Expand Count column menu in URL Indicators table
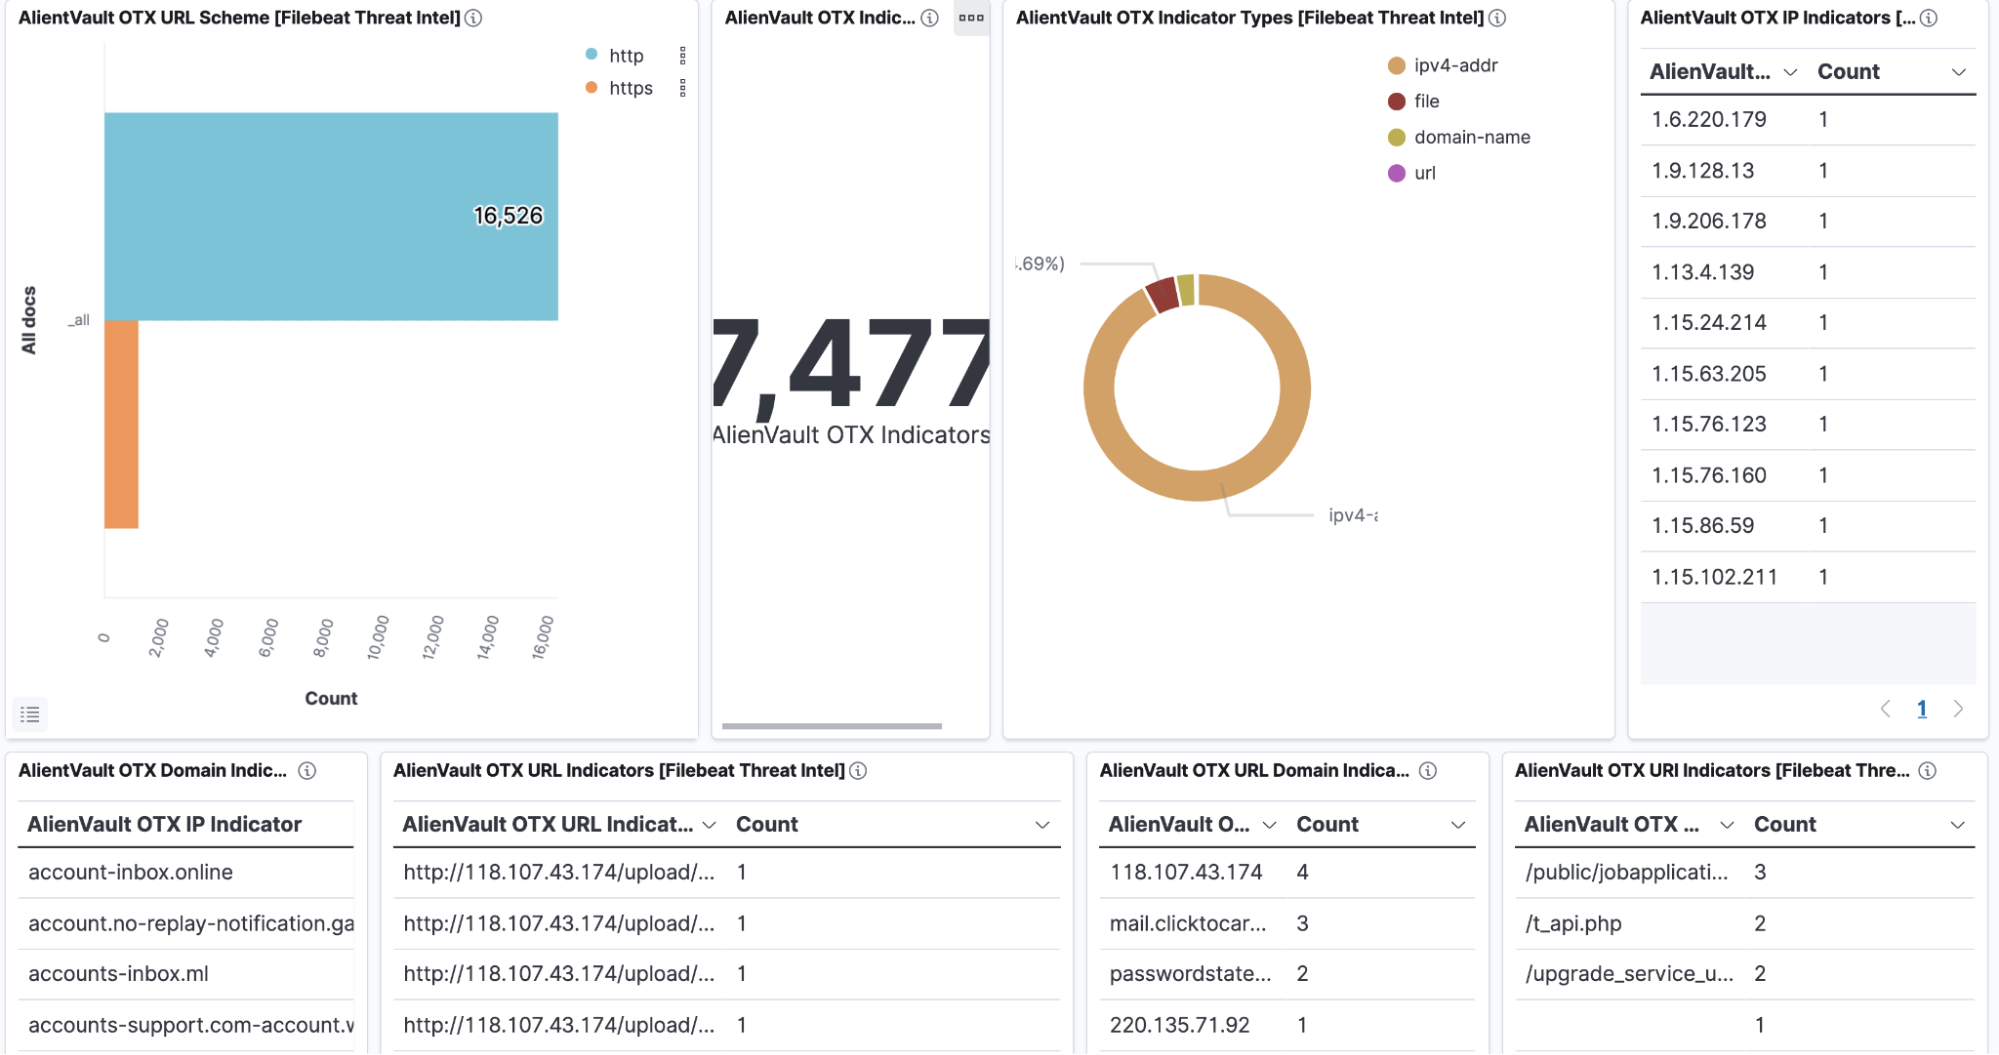The image size is (1999, 1055). [x=1042, y=825]
